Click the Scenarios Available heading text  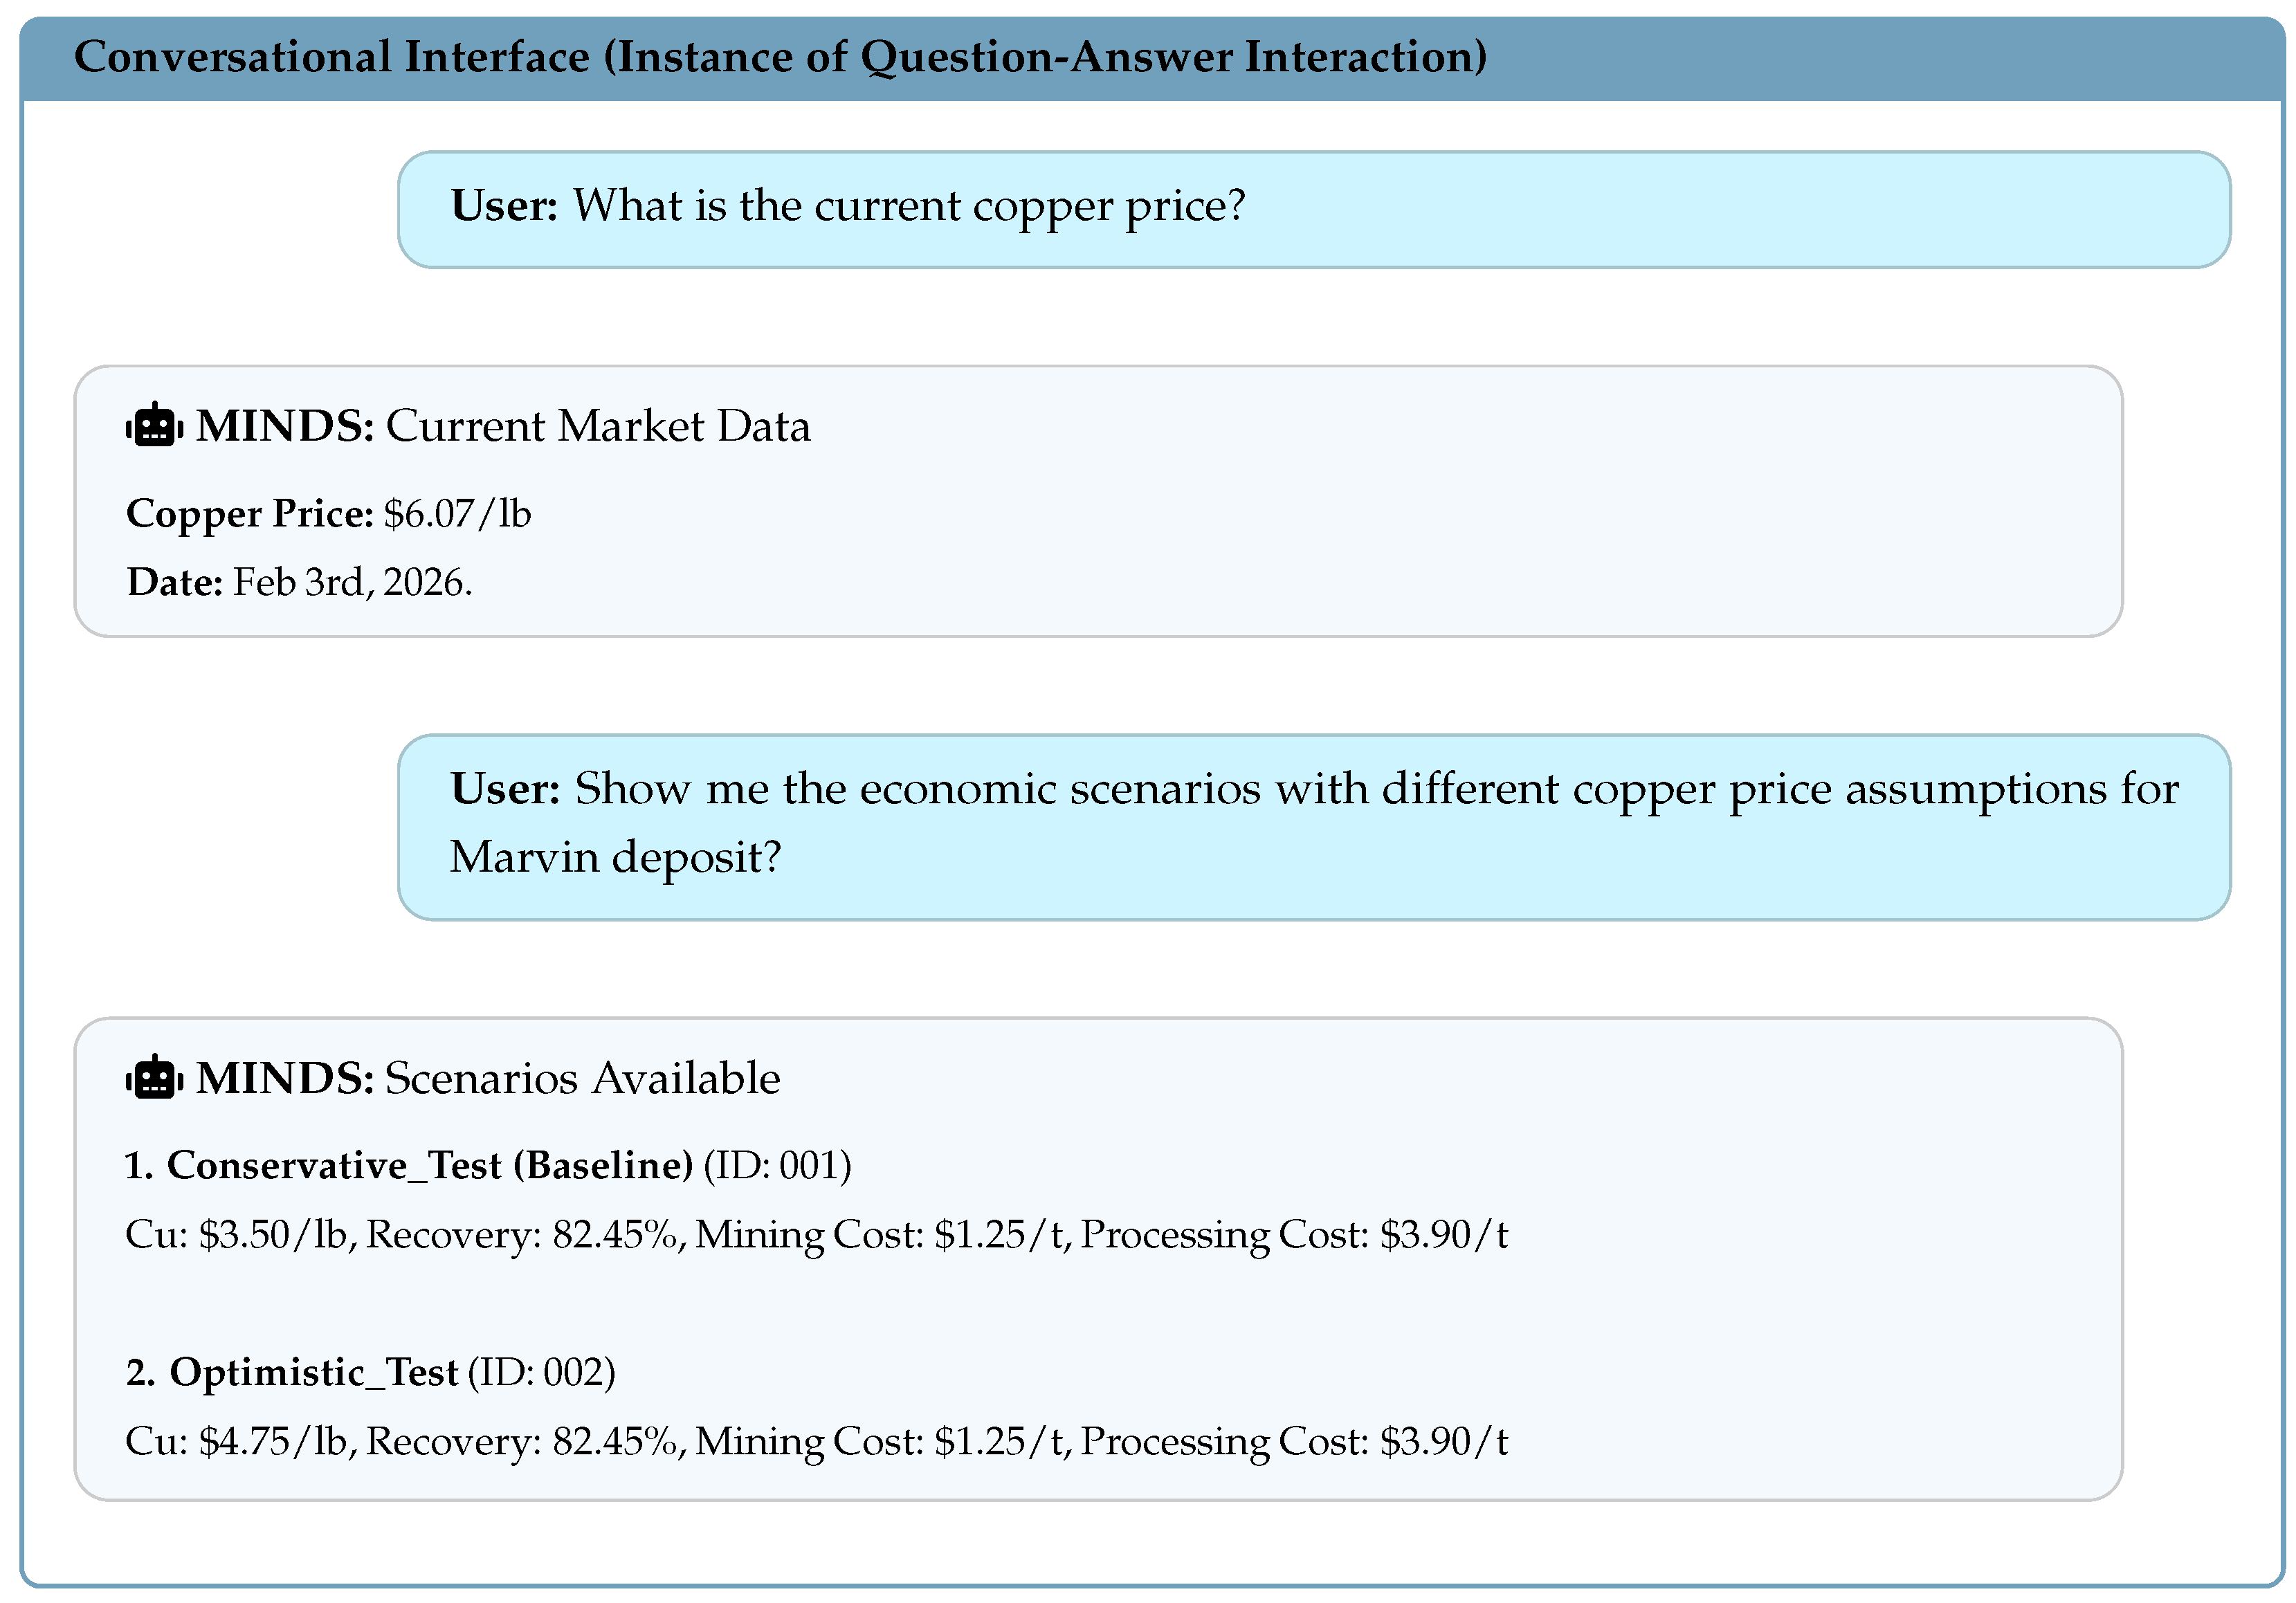[583, 1078]
